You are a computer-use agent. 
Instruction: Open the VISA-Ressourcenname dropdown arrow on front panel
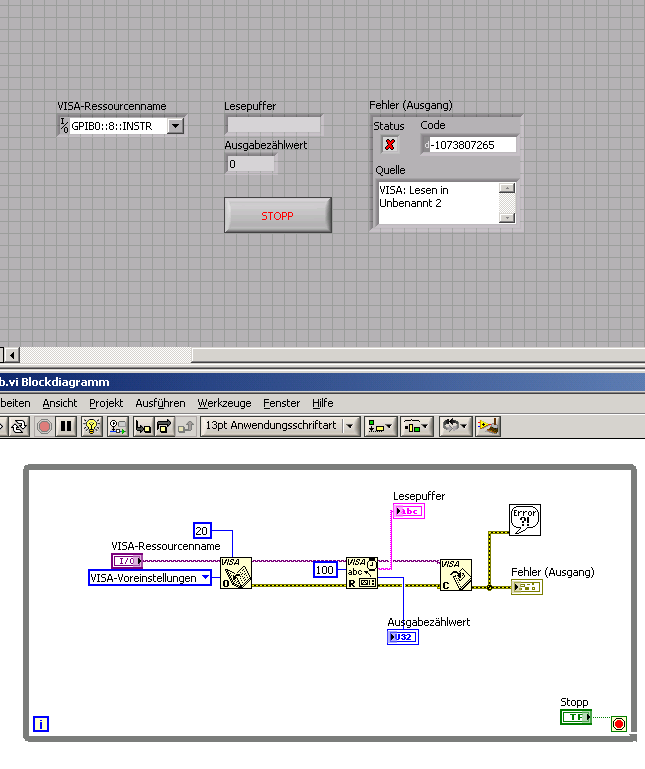(175, 126)
